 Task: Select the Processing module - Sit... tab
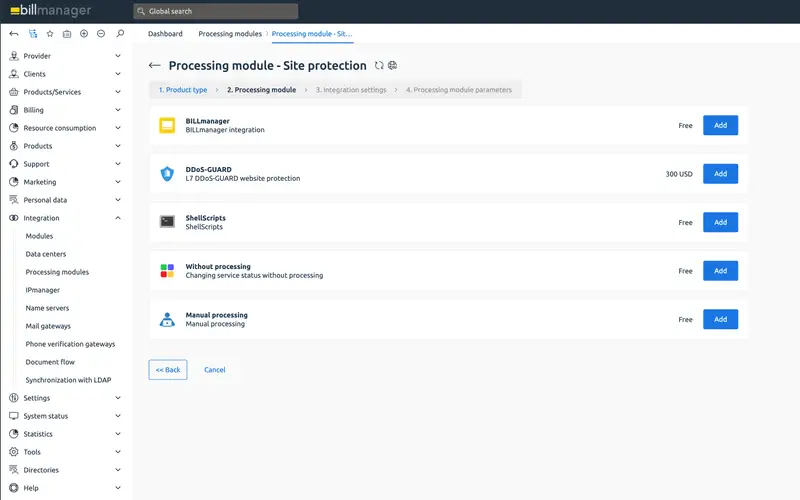312,34
